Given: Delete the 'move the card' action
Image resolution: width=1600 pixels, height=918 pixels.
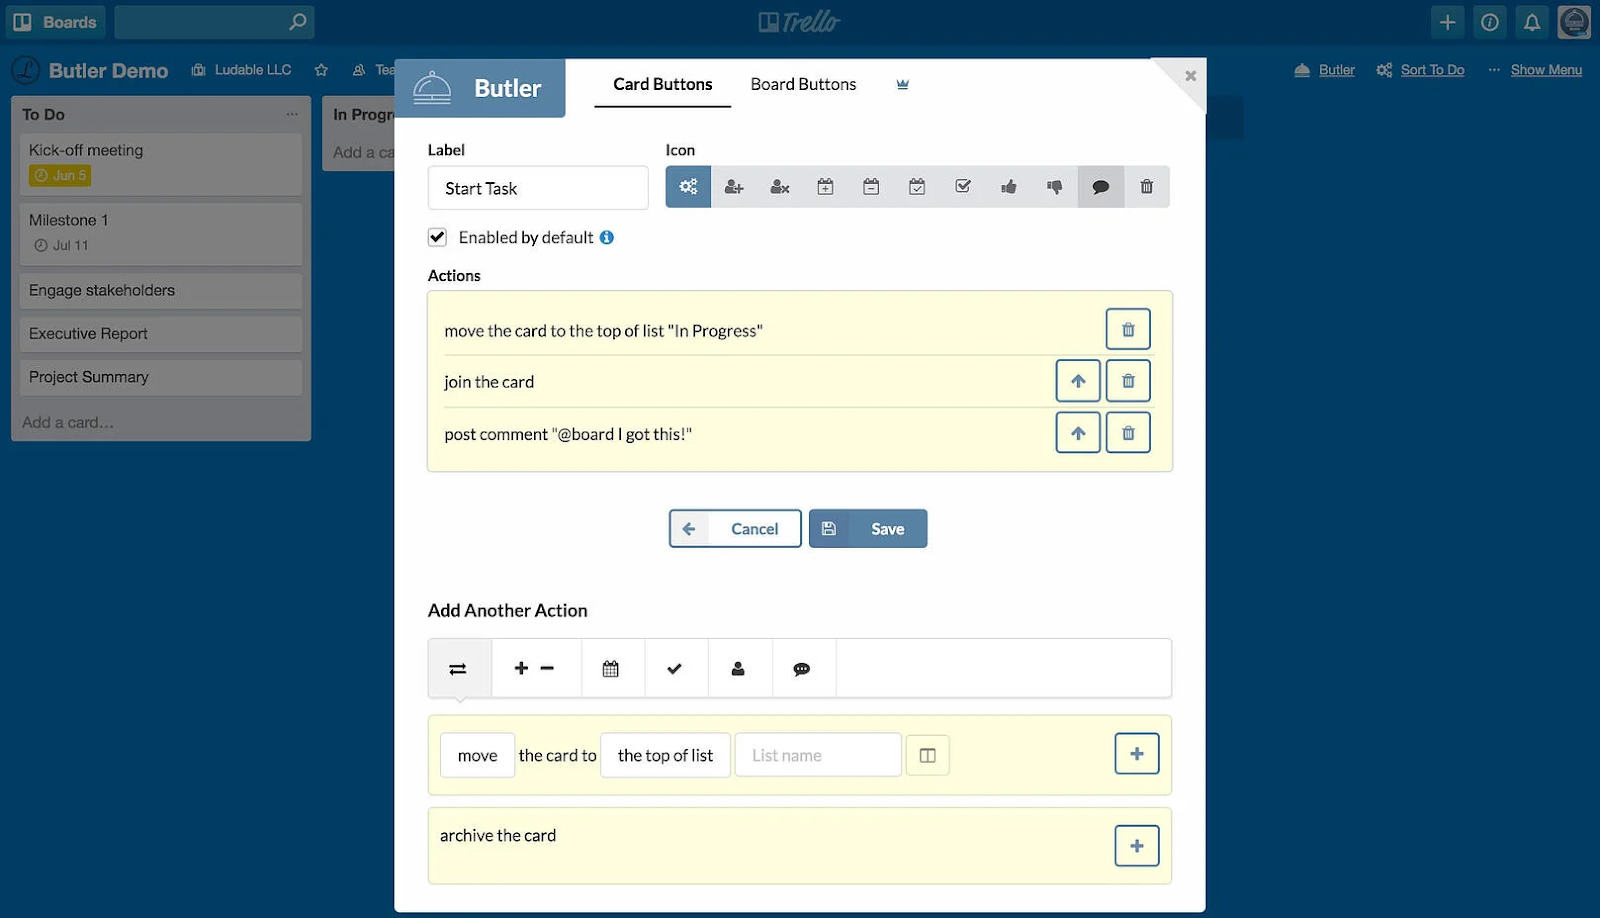Looking at the screenshot, I should 1128,329.
